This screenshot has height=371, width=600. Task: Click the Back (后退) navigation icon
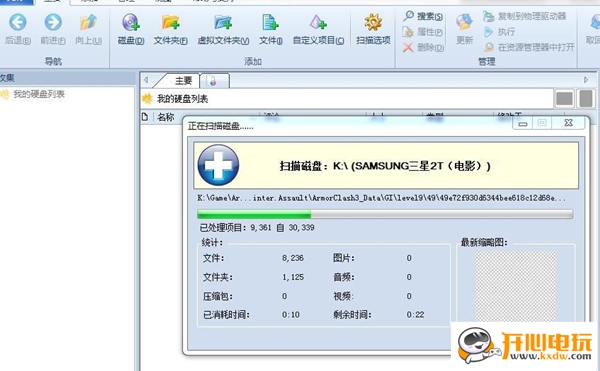(x=18, y=23)
